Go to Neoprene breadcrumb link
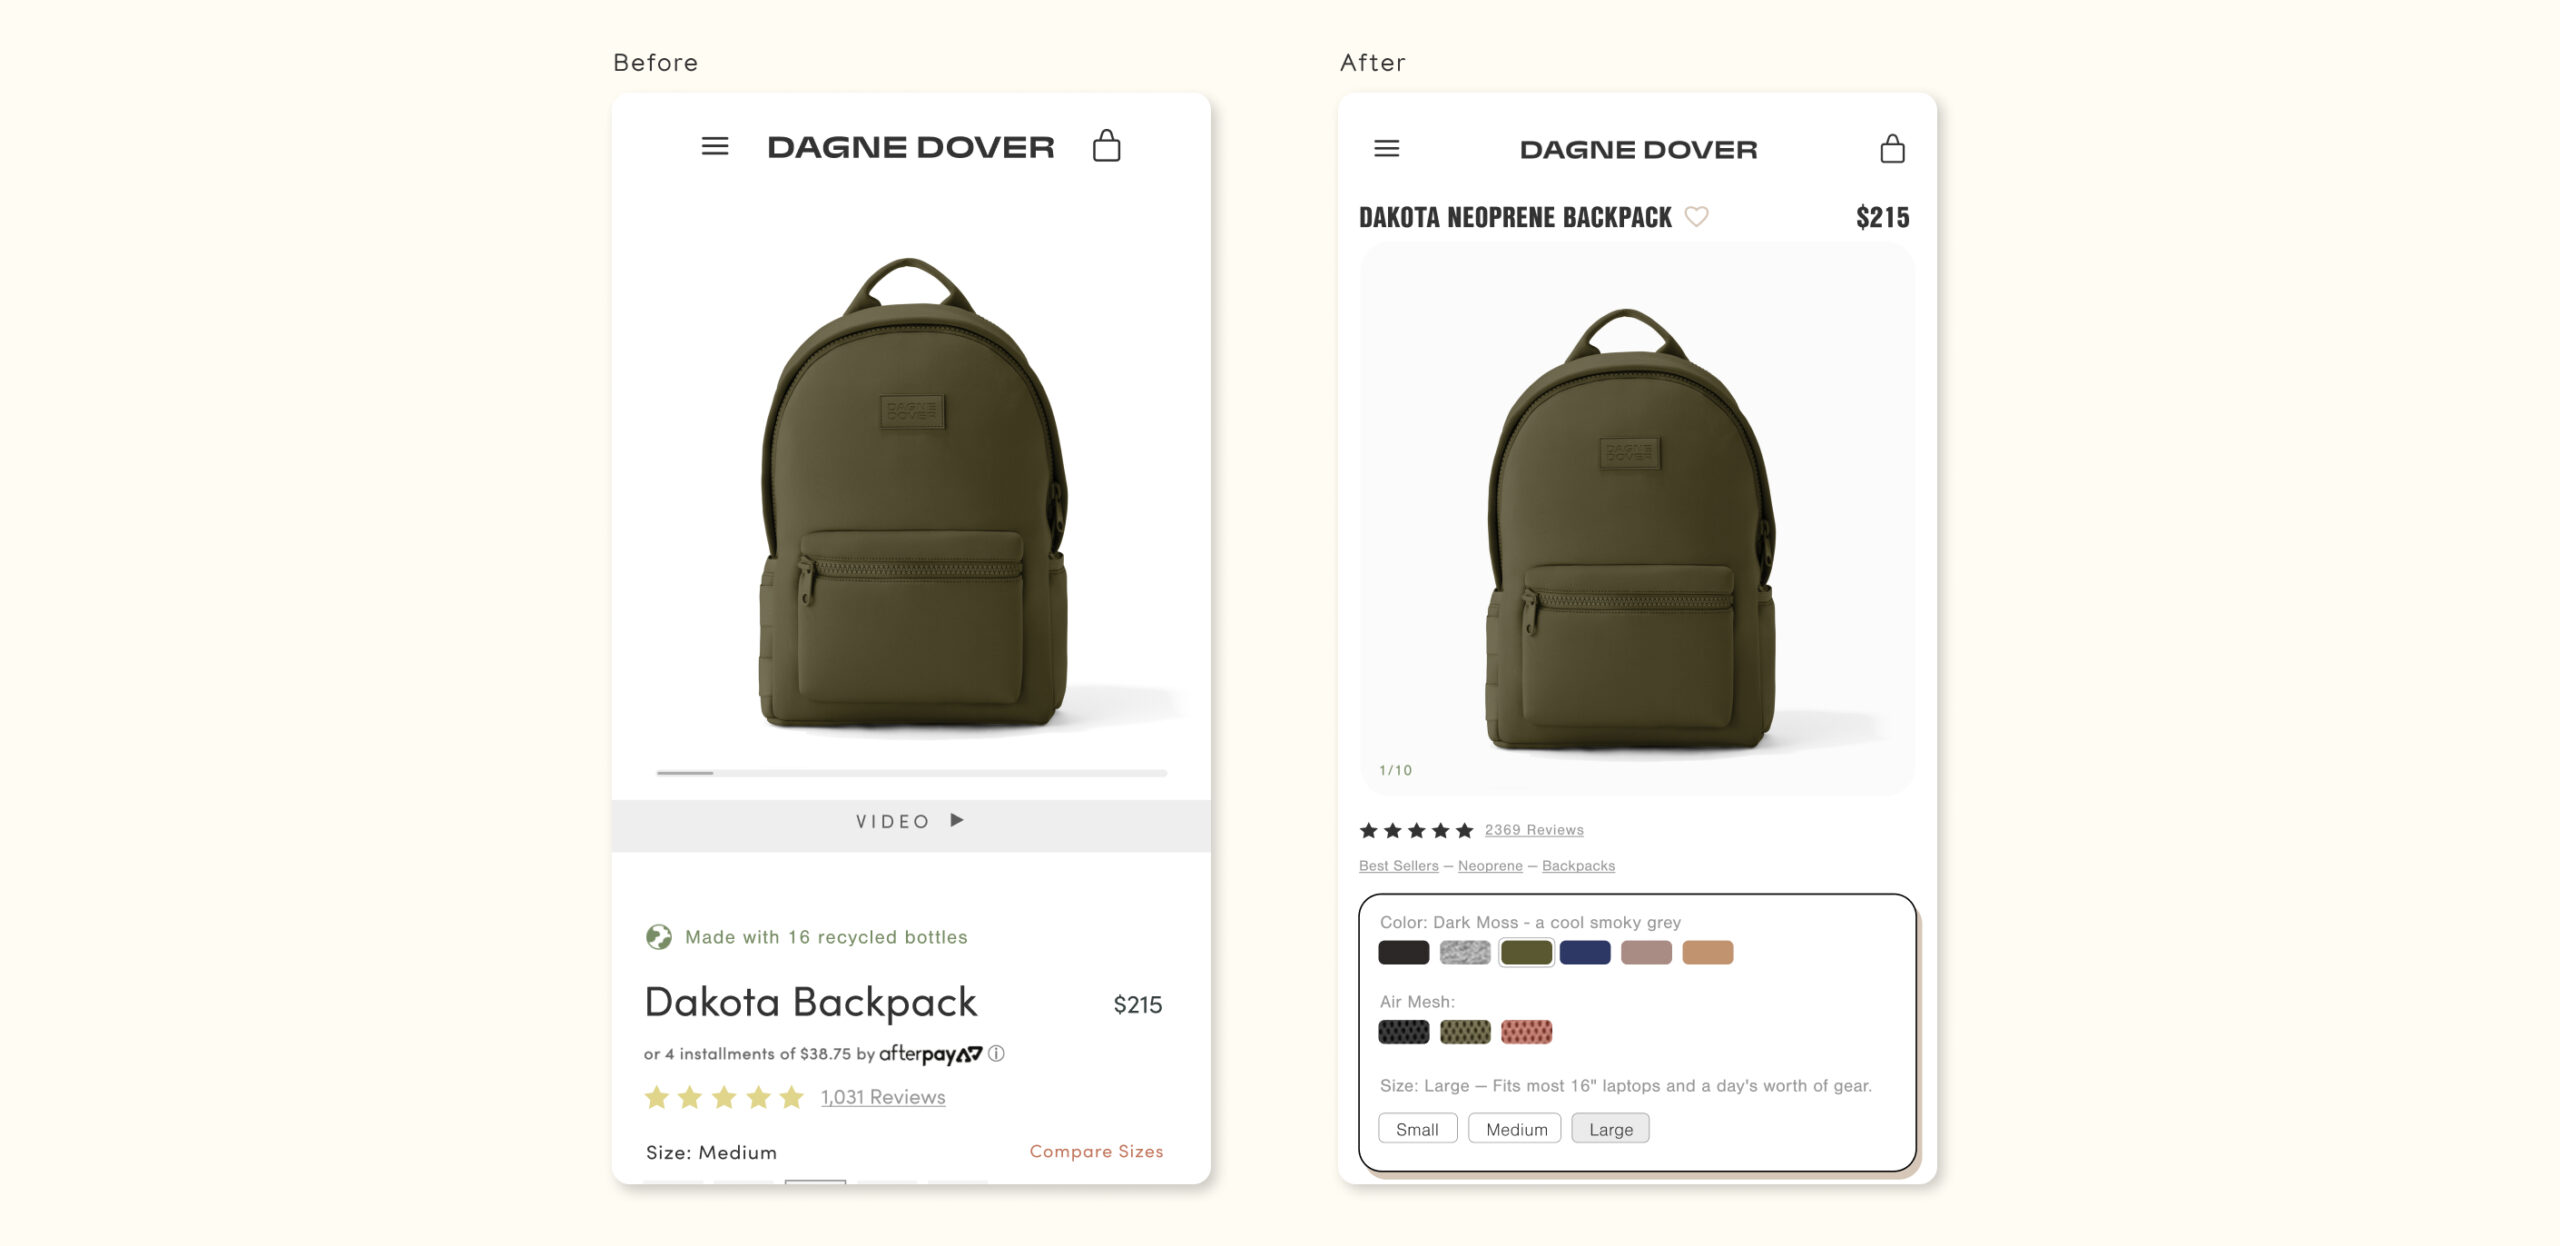The image size is (2560, 1246). [1490, 866]
